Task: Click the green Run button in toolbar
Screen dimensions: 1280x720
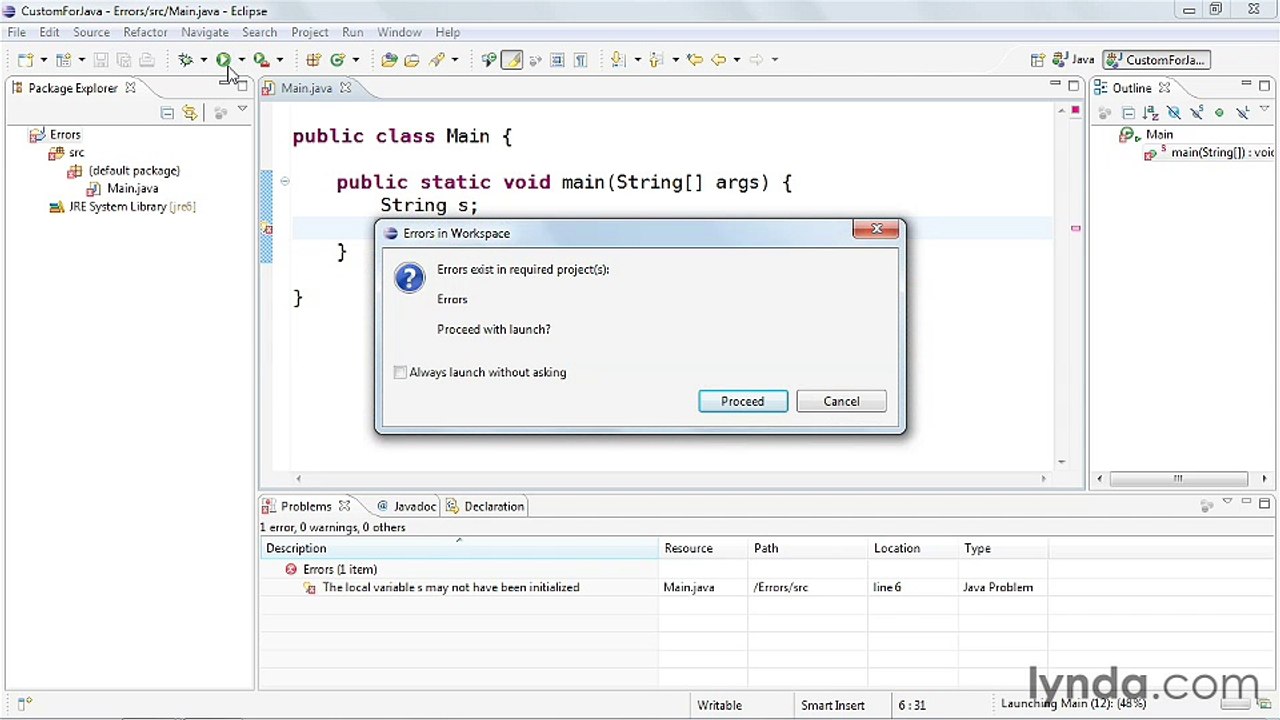Action: pyautogui.click(x=224, y=60)
